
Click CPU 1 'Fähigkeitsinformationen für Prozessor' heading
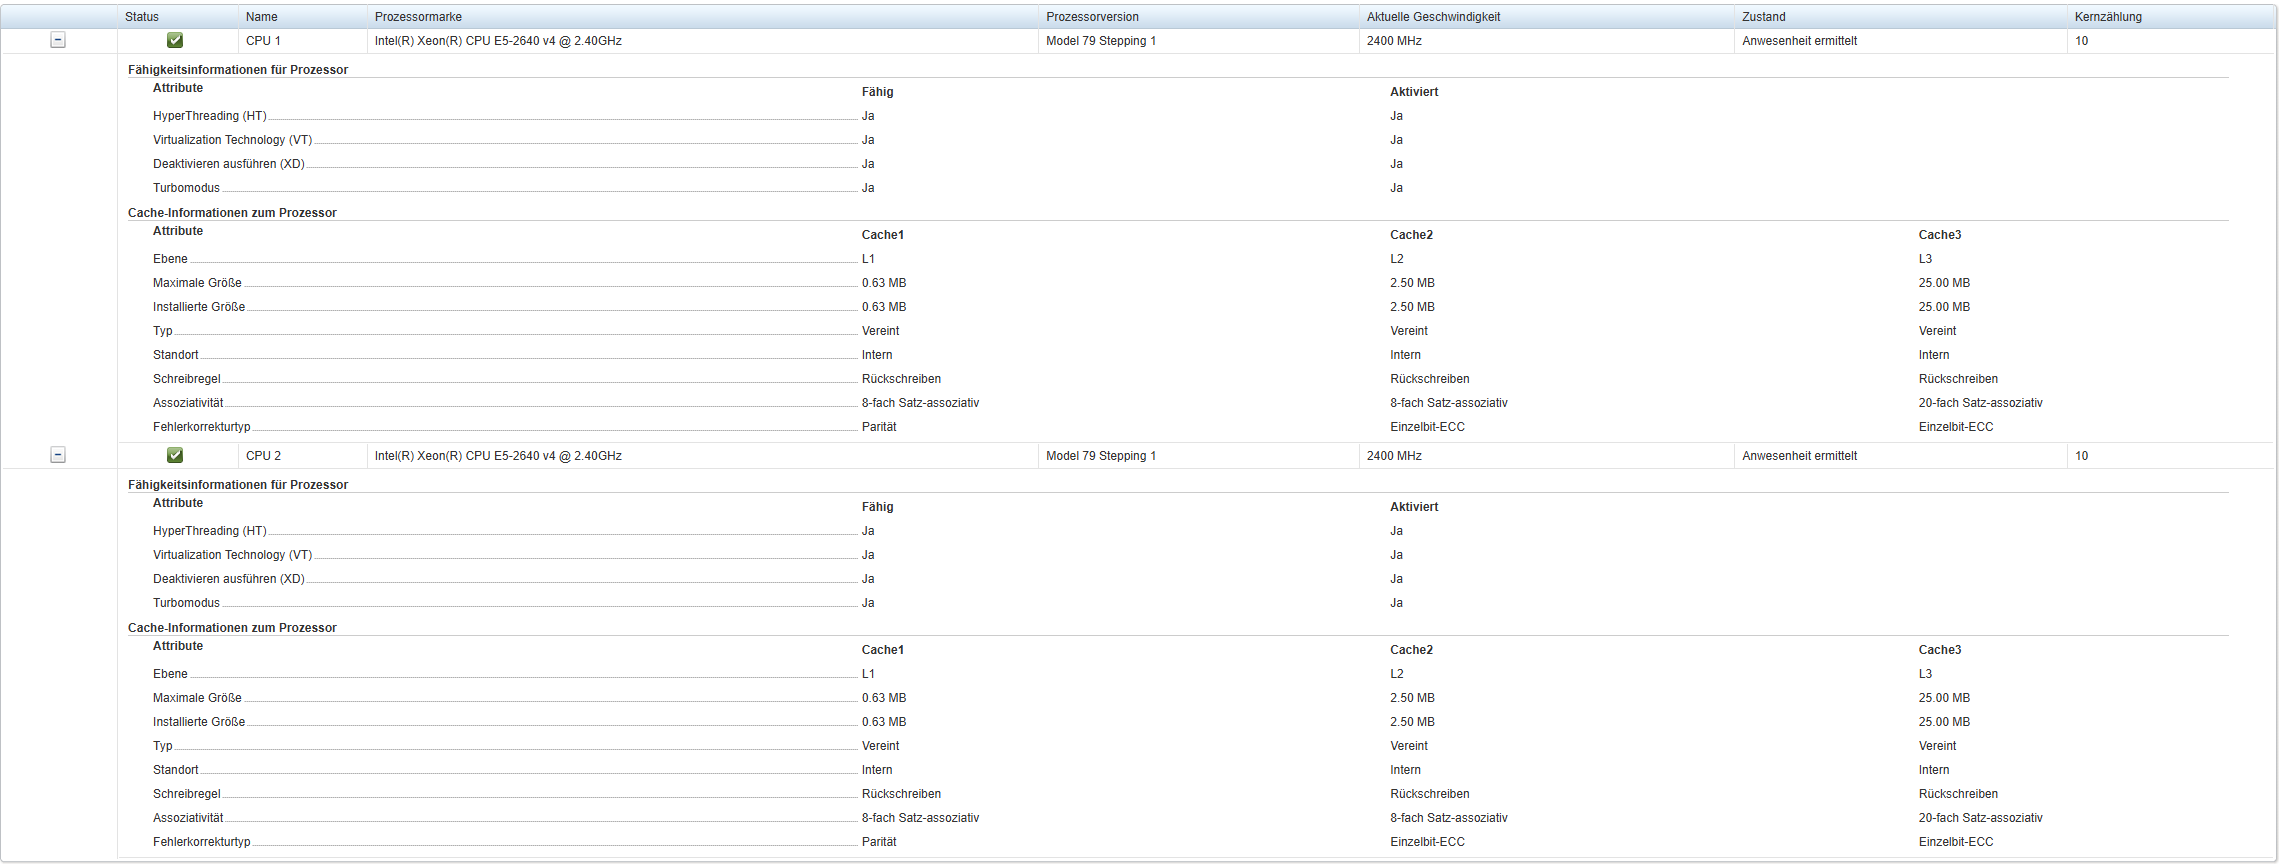(238, 70)
